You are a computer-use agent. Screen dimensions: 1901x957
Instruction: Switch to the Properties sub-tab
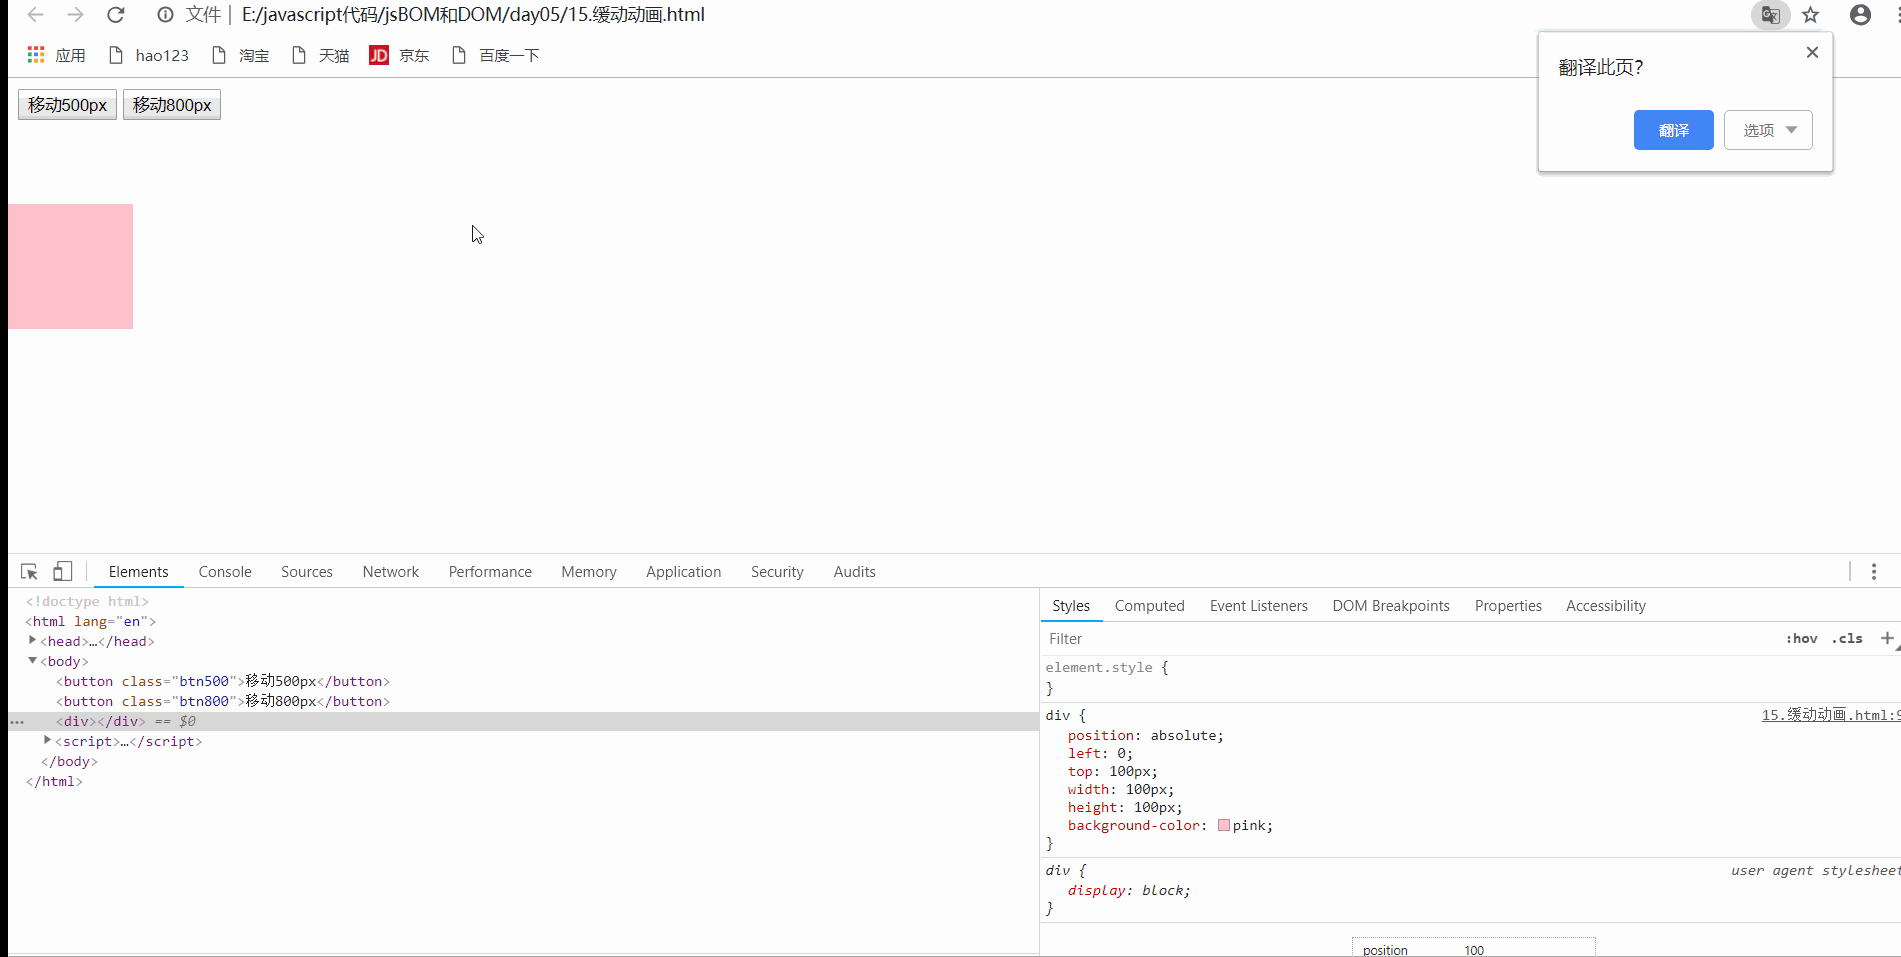point(1508,606)
